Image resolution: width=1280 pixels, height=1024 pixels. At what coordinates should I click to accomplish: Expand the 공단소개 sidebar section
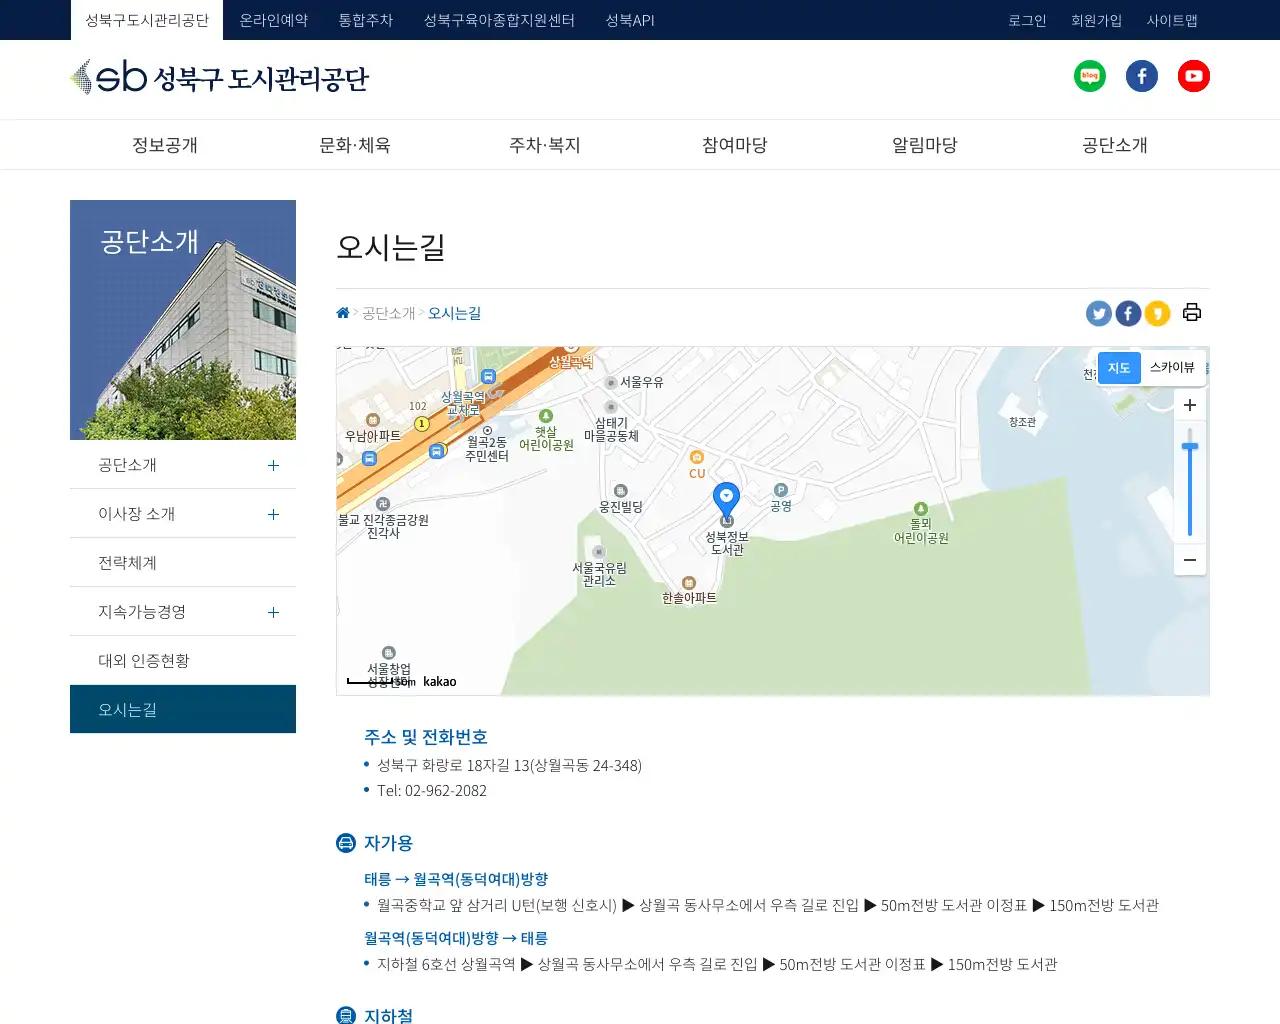click(x=272, y=465)
